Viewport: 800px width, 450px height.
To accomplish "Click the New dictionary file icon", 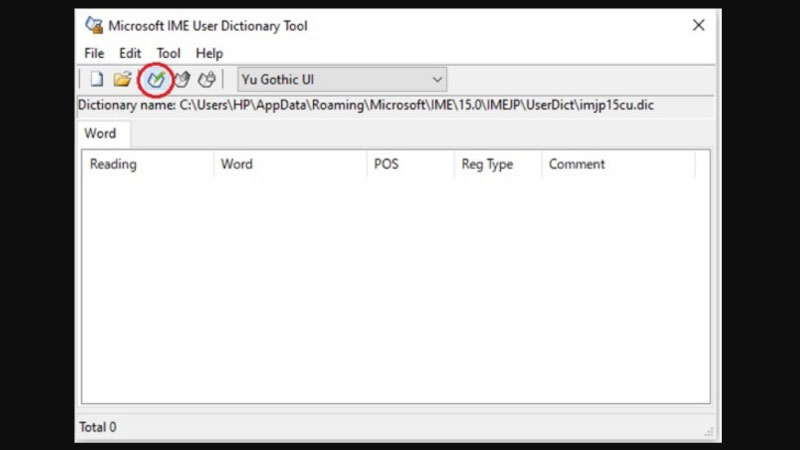I will pyautogui.click(x=97, y=79).
